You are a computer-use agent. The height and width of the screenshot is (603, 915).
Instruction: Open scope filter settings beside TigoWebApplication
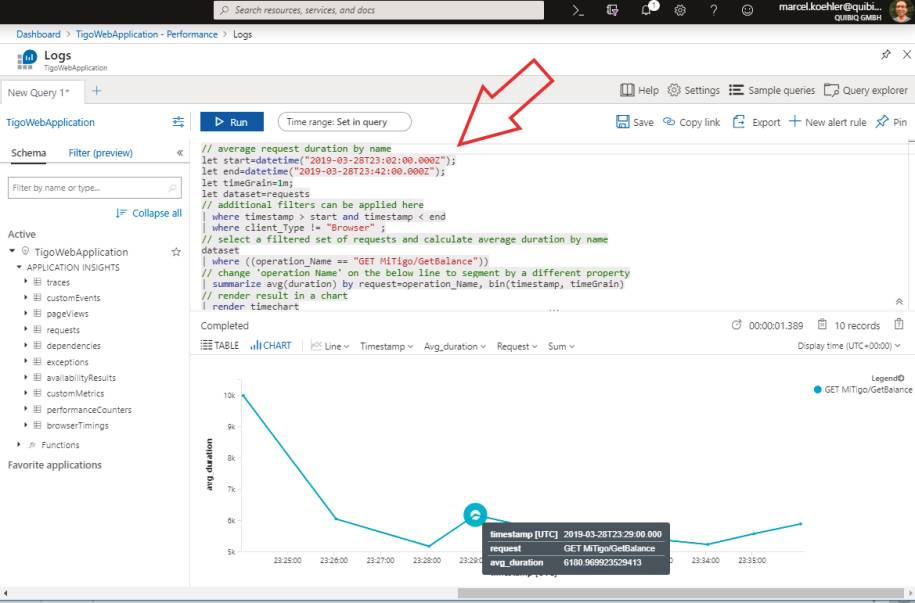(x=178, y=122)
